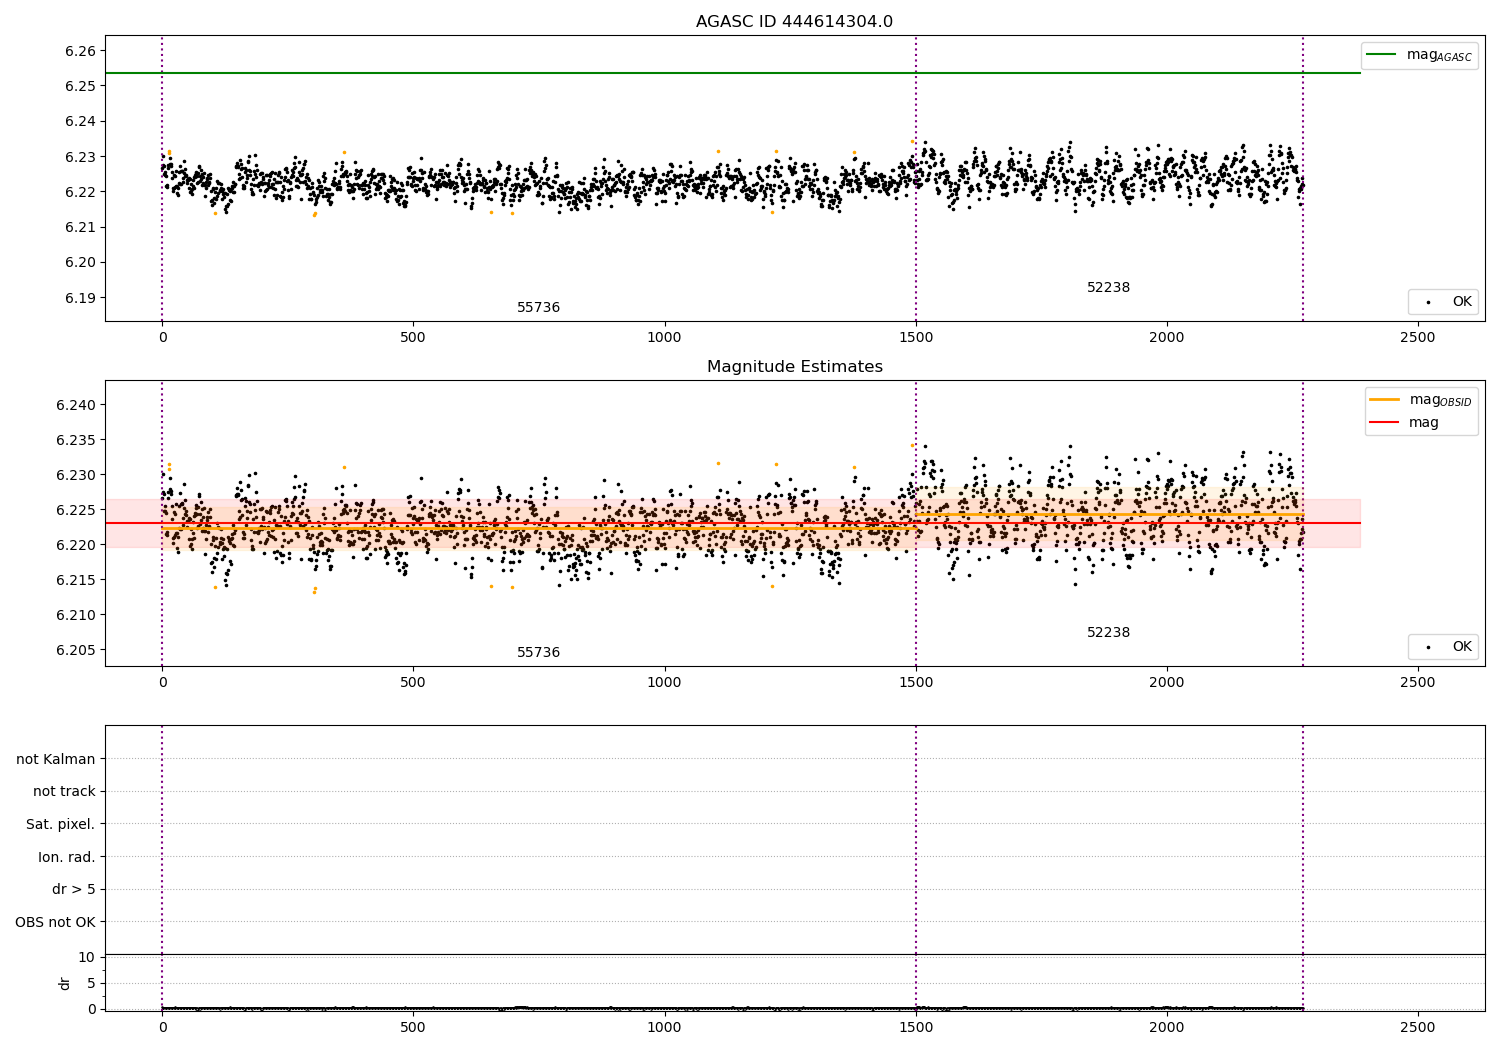Click the 6.235 y-axis tick in the middle plot
Screen dimensions: 1500x1050
[x=76, y=440]
